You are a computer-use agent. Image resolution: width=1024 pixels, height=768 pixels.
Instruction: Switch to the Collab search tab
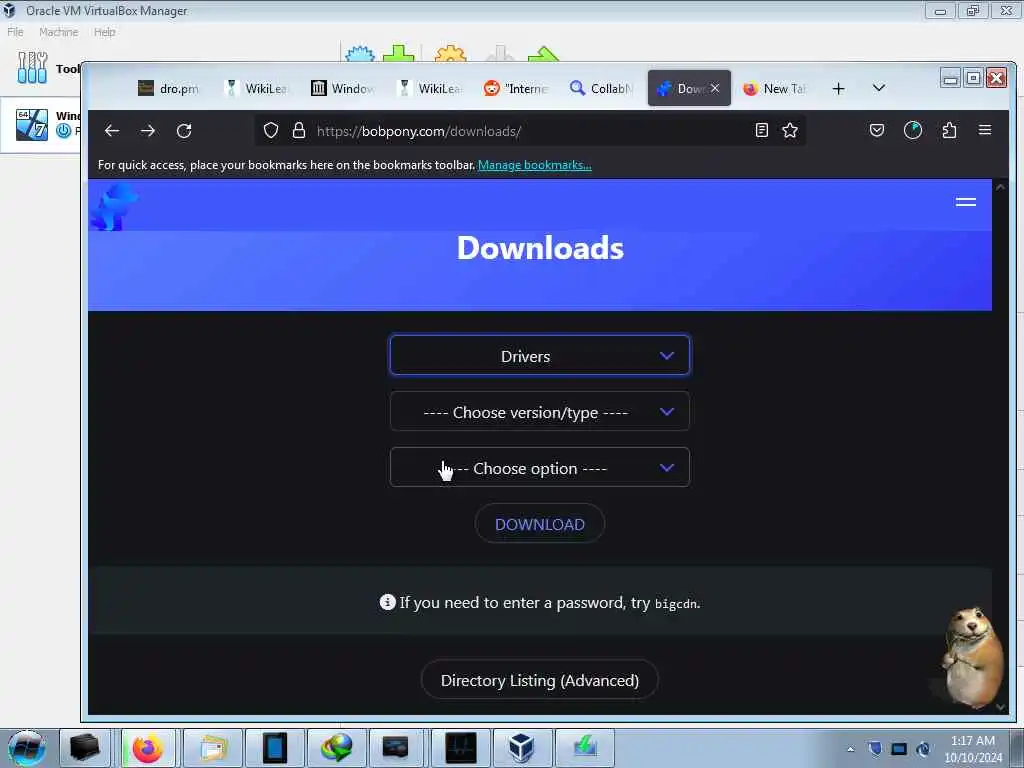point(602,88)
